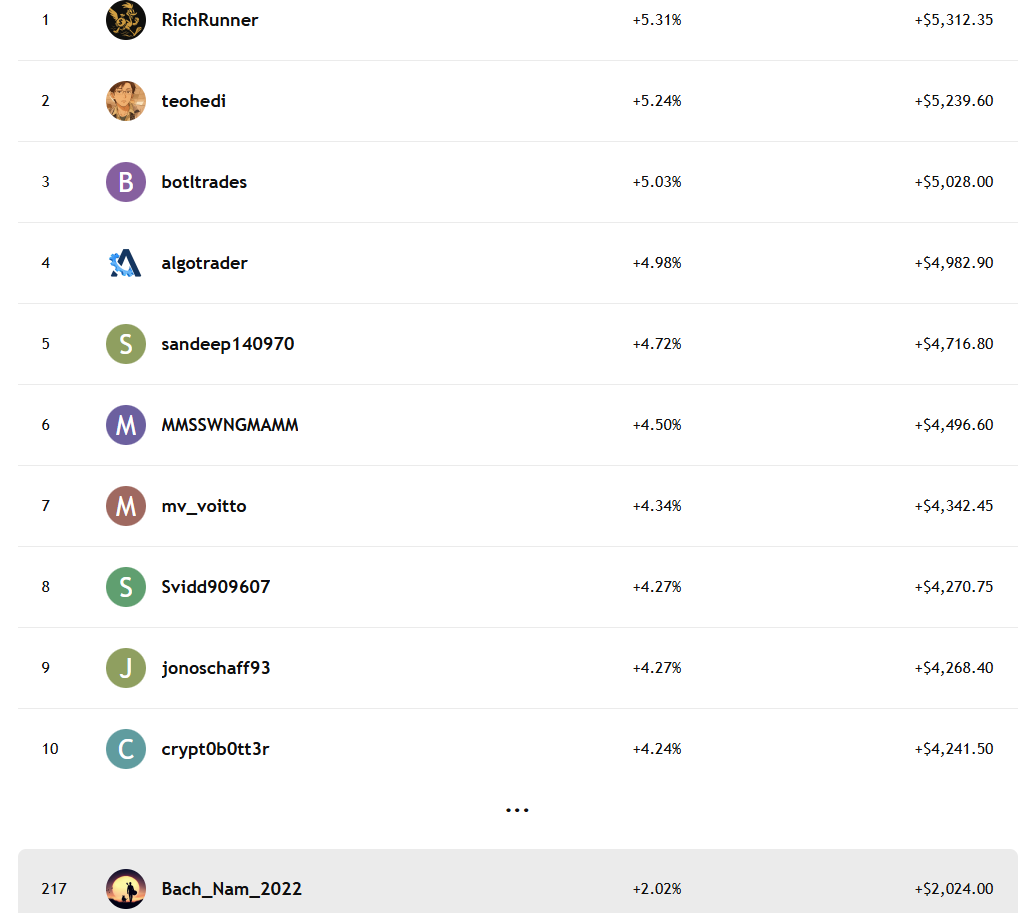
Task: Open jonoschaff93 profile name
Action: 216,668
